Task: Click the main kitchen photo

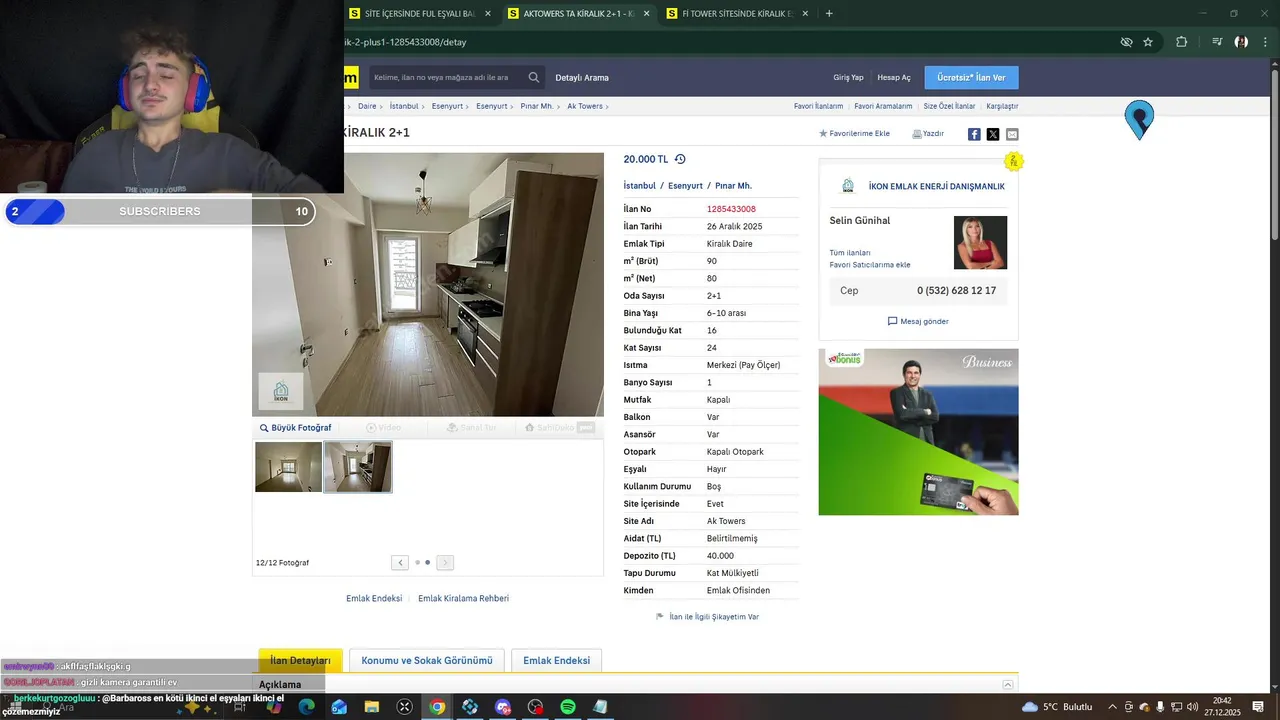Action: pos(428,284)
